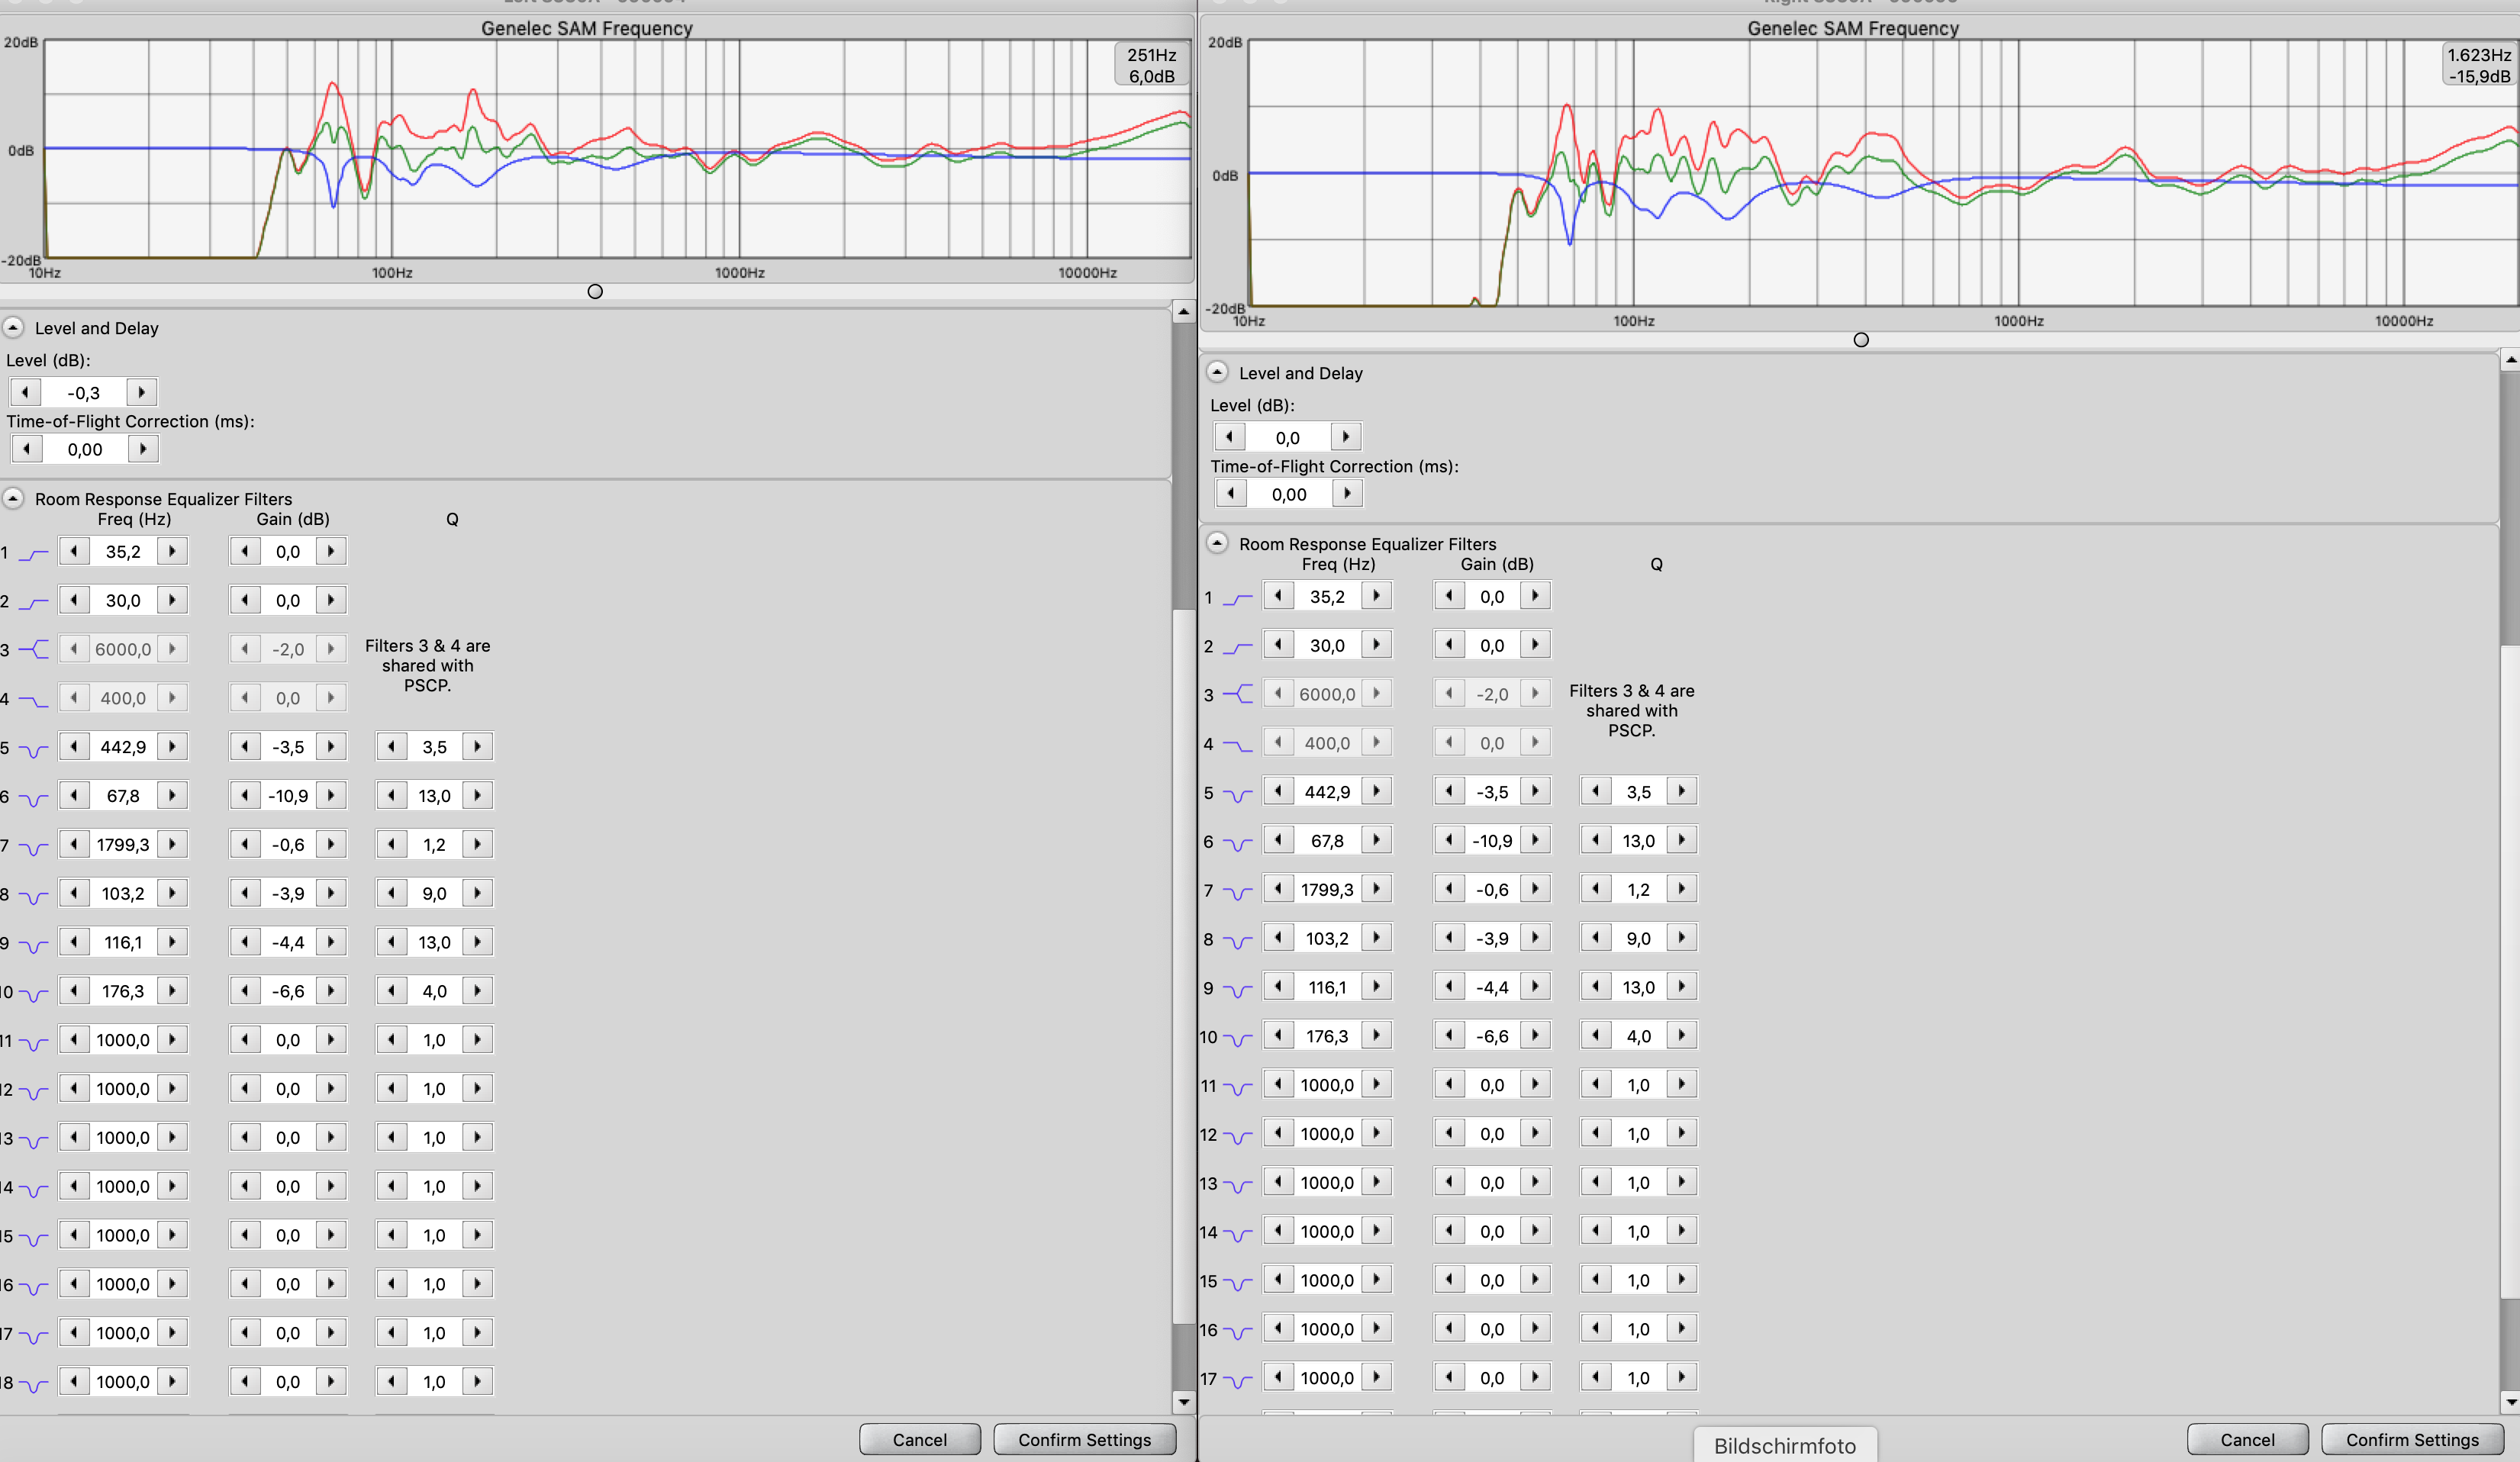Screen dimensions: 2520x1462
Task: Select filter 2 shelf icon in right window
Action: 1237,647
